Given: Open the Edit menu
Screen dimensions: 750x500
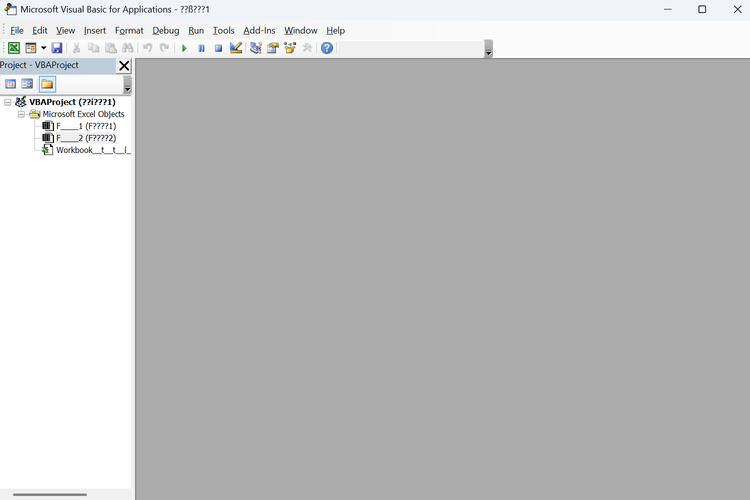Looking at the screenshot, I should pos(40,31).
